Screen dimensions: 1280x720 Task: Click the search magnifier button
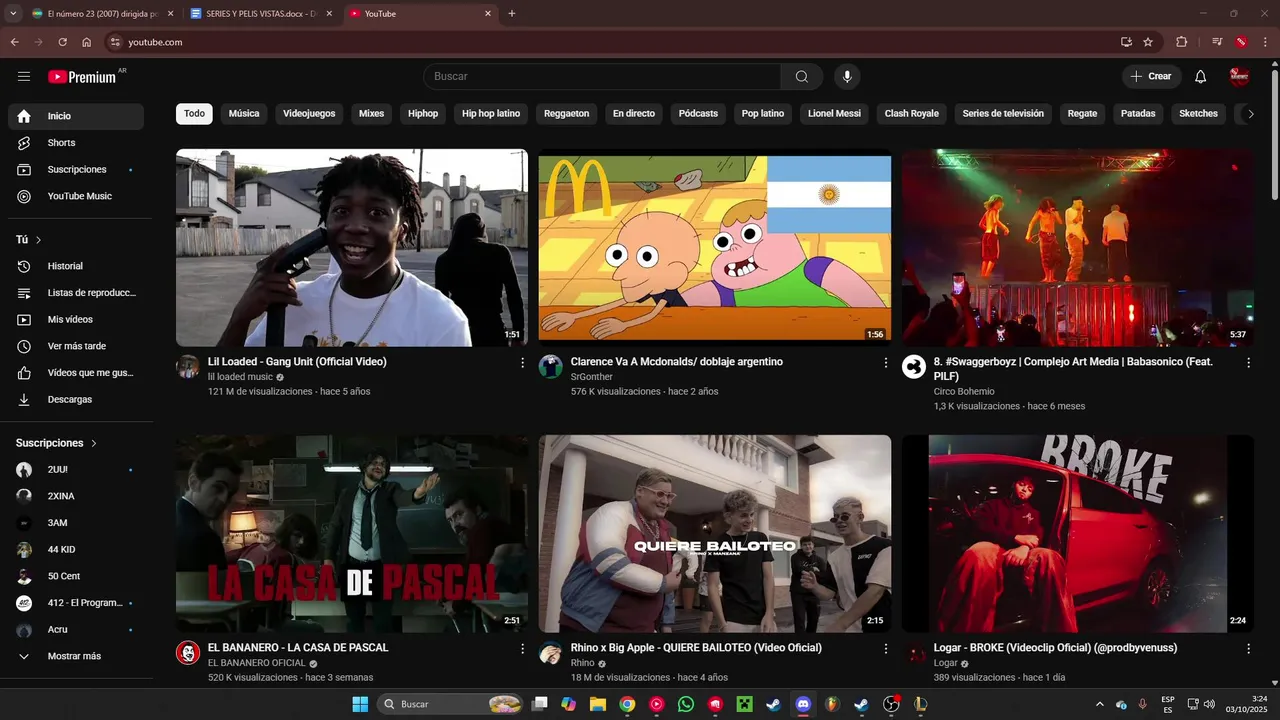(802, 76)
